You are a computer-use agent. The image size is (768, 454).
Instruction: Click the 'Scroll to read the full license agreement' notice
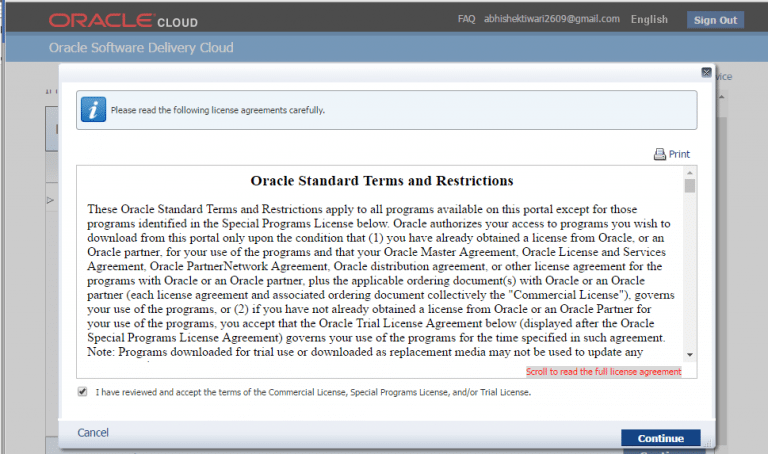click(x=603, y=371)
